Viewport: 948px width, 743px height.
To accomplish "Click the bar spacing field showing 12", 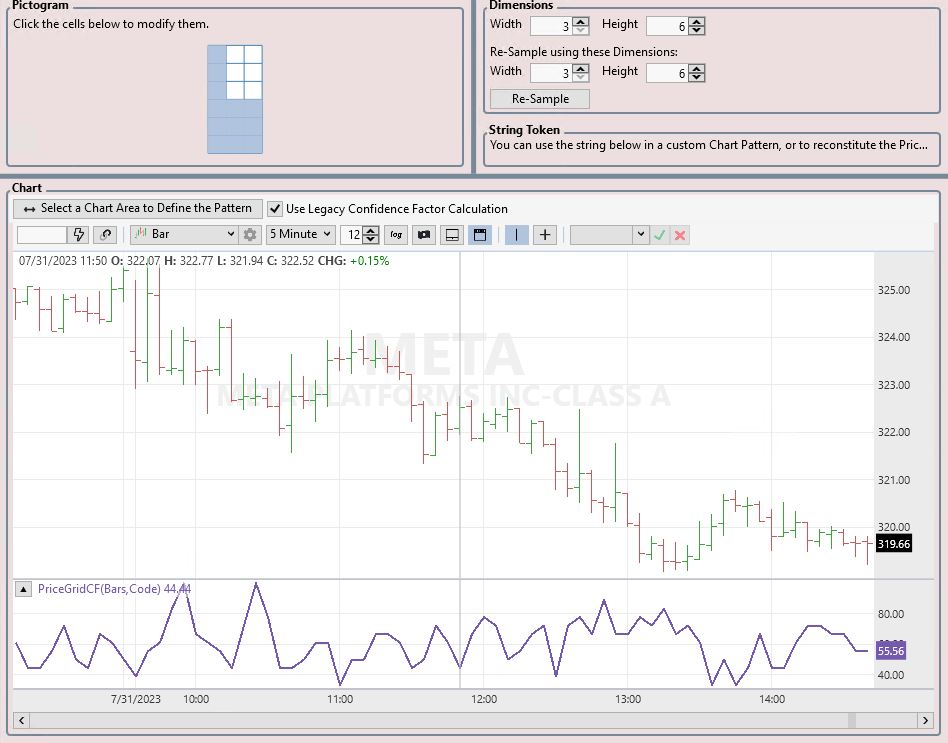I will [352, 235].
